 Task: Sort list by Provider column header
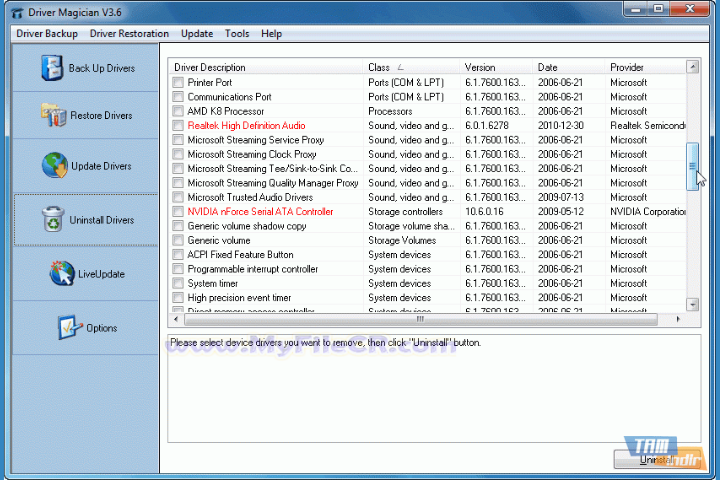coord(645,68)
